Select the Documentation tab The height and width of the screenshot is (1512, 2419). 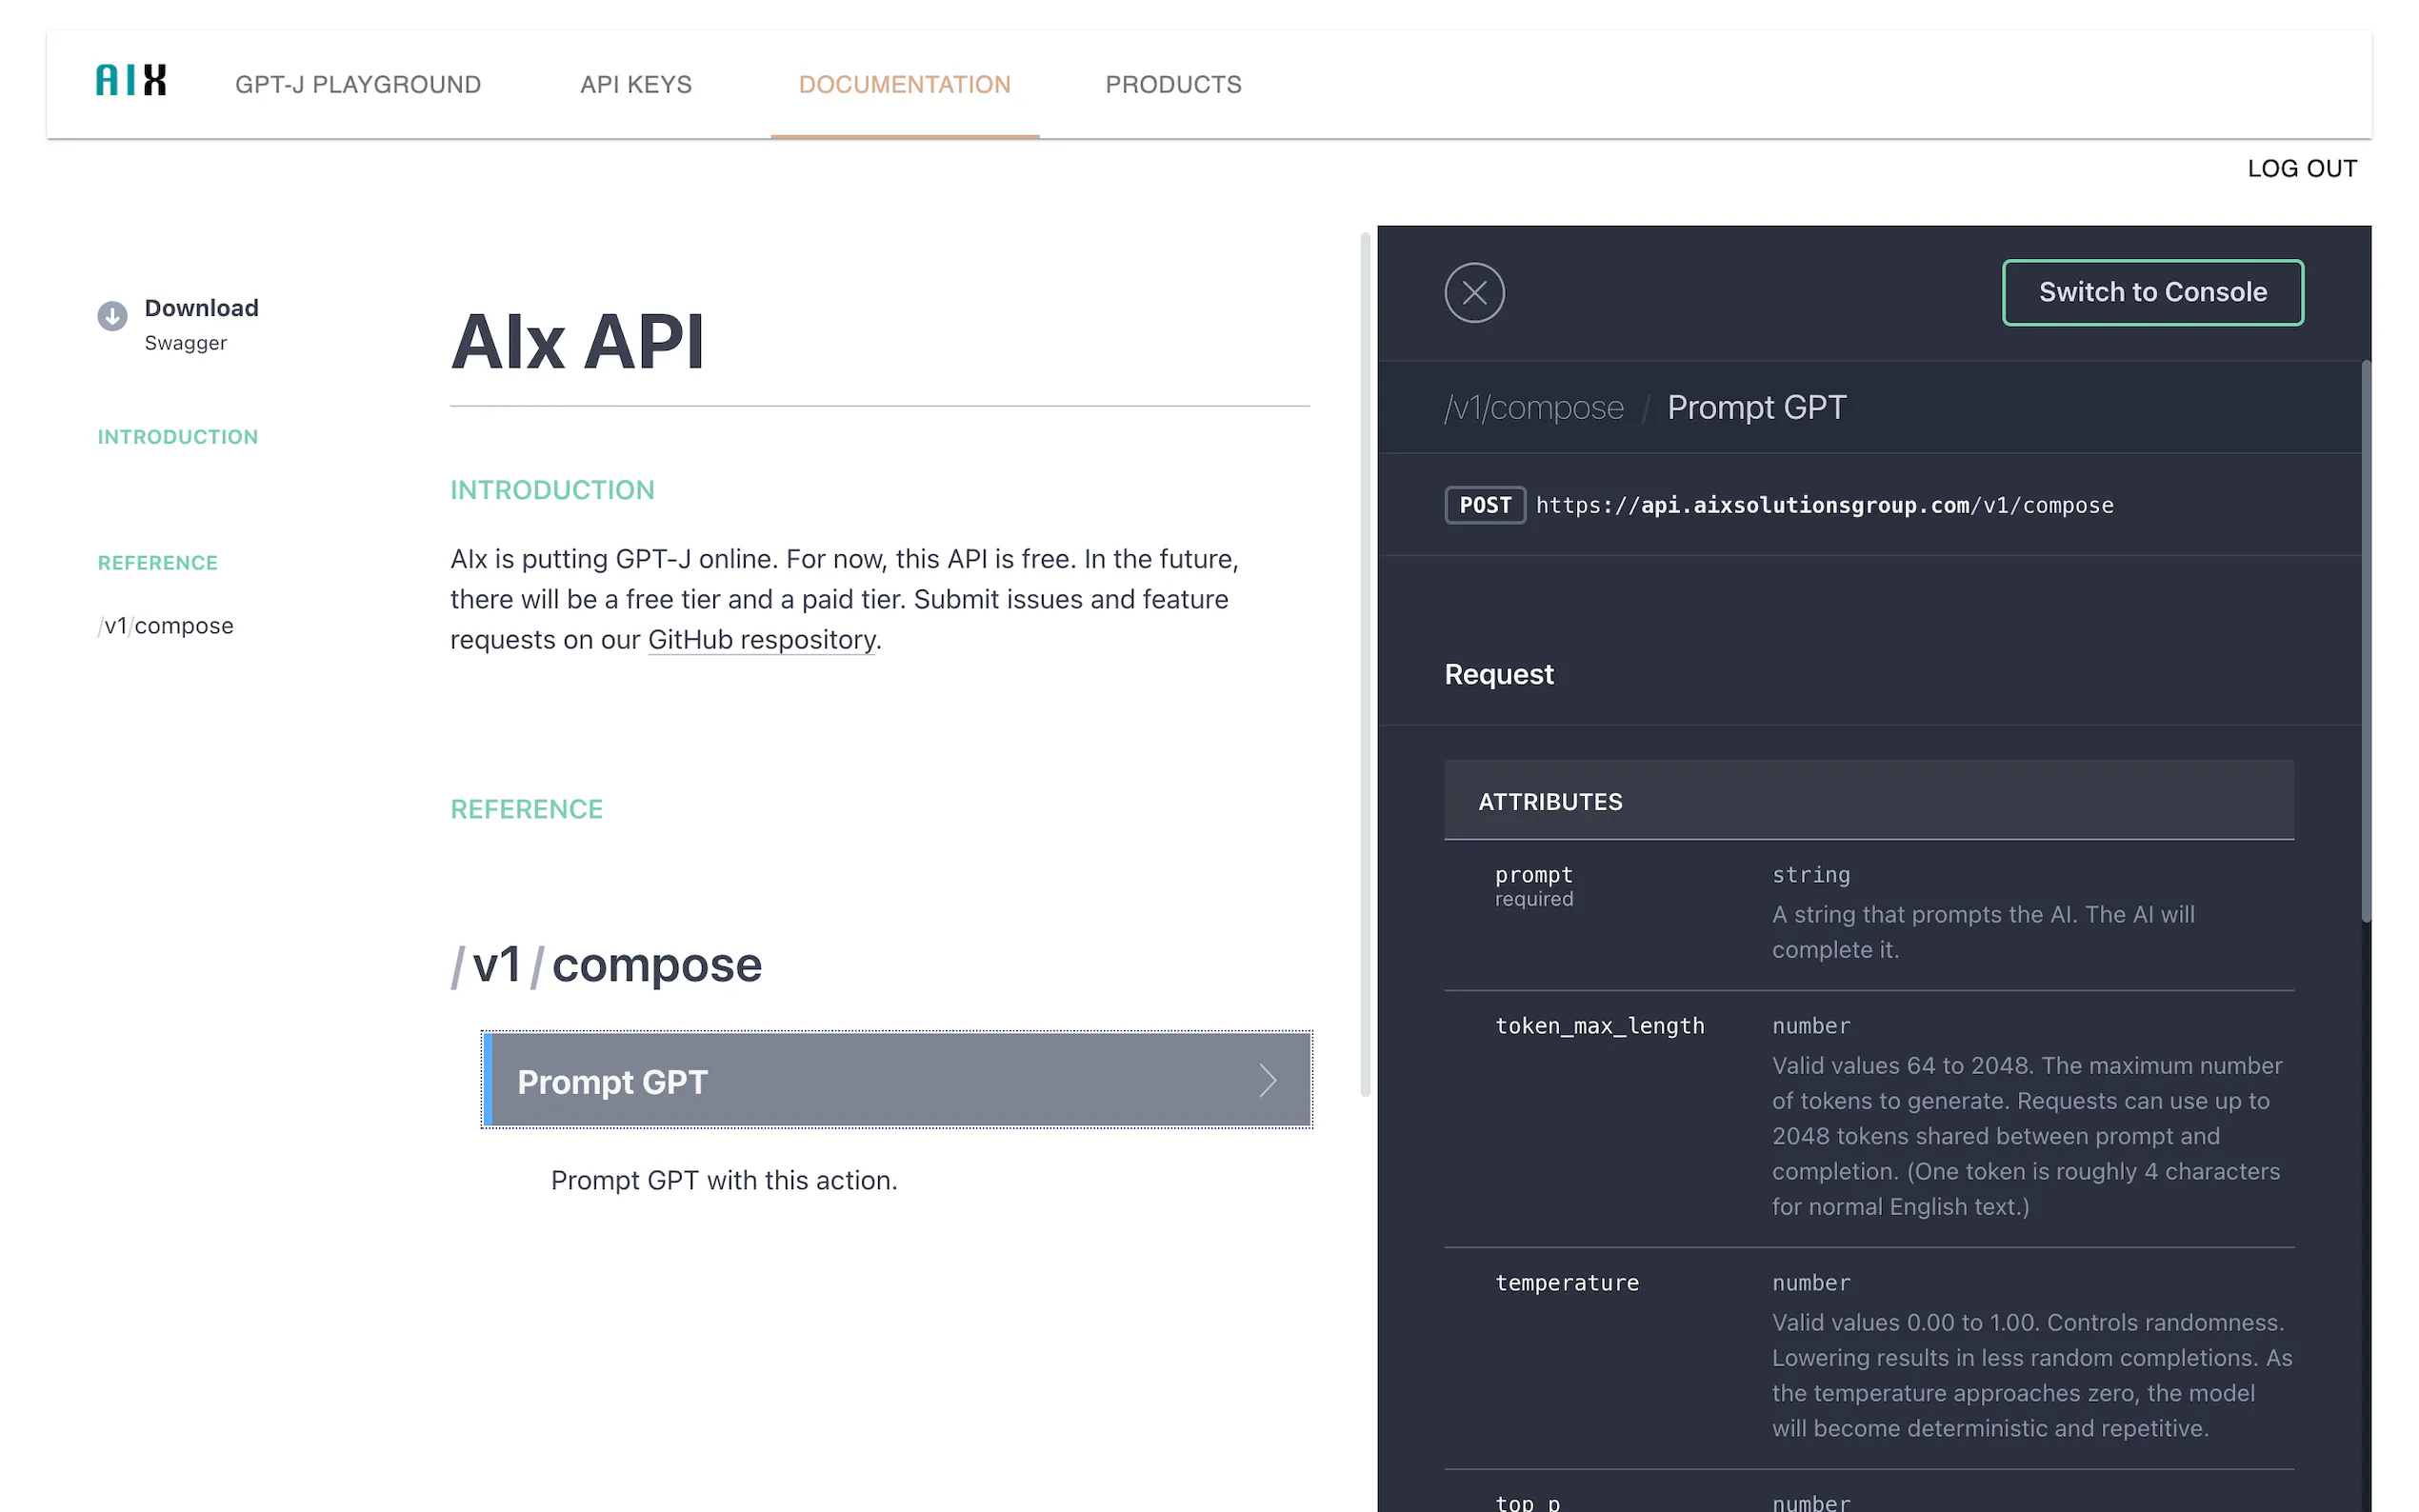pyautogui.click(x=904, y=85)
